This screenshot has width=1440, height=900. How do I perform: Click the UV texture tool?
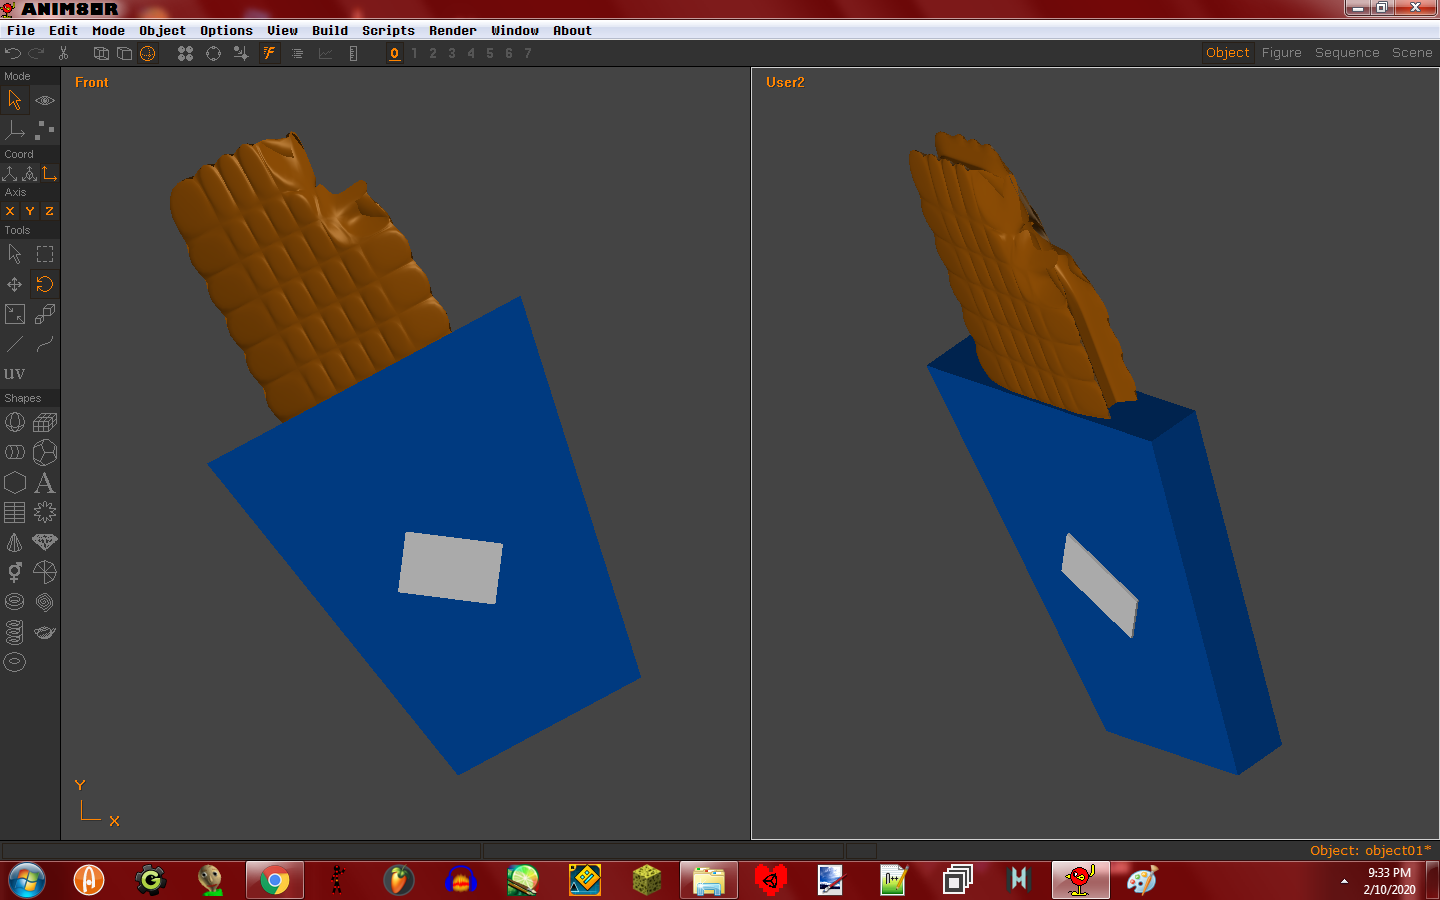(15, 374)
